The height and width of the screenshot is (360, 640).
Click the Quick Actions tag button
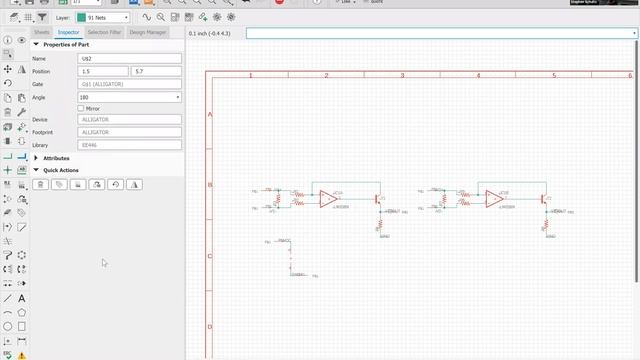pyautogui.click(x=59, y=184)
